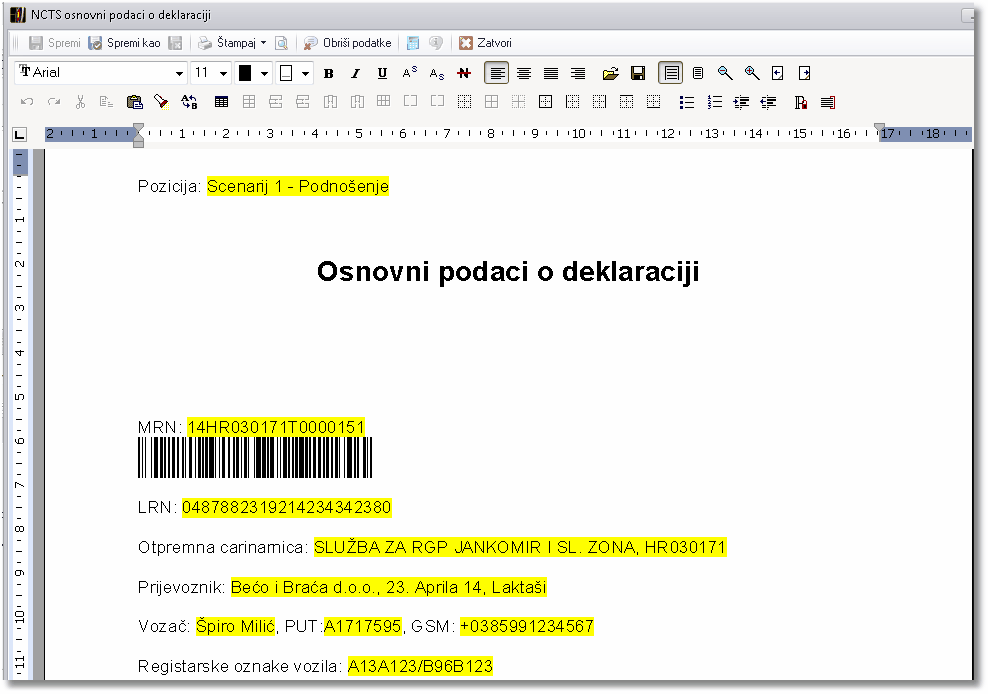
Task: Open the print preview icon
Action: point(282,43)
